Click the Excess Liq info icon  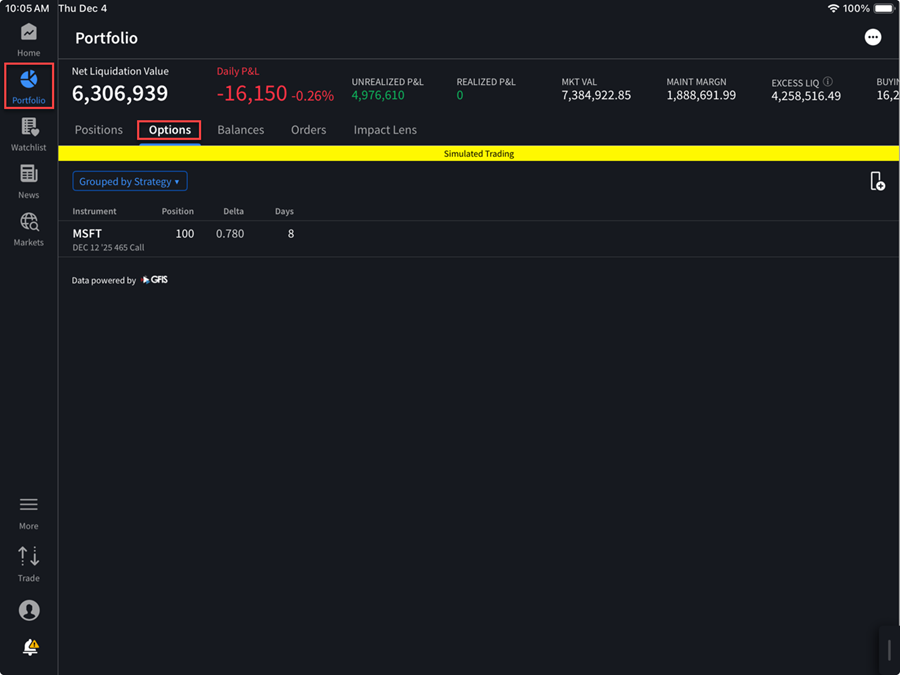point(828,82)
